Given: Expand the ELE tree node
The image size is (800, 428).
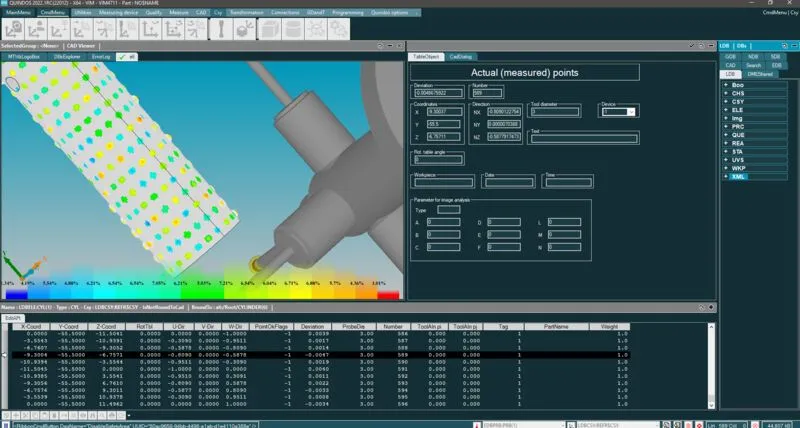Looking at the screenshot, I should 725,110.
